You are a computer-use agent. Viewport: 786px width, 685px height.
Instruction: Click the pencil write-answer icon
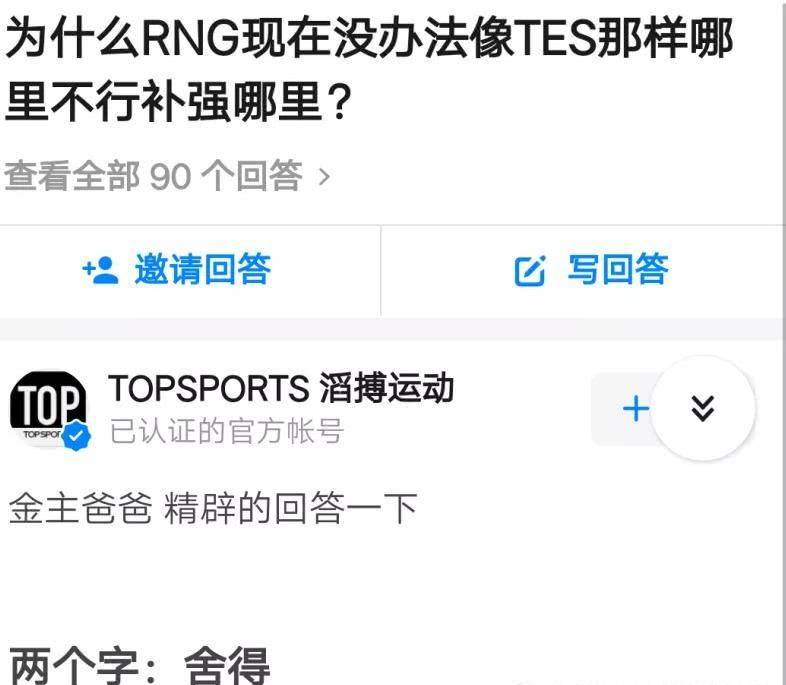pos(529,271)
